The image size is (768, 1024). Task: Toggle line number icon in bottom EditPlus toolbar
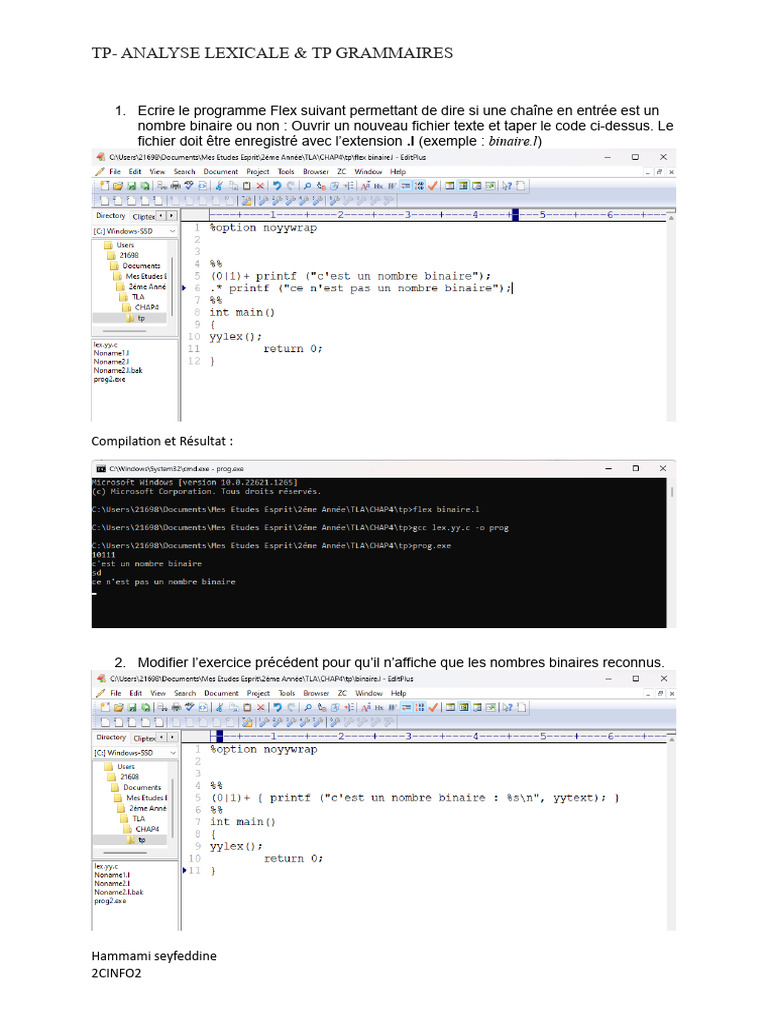tap(421, 707)
